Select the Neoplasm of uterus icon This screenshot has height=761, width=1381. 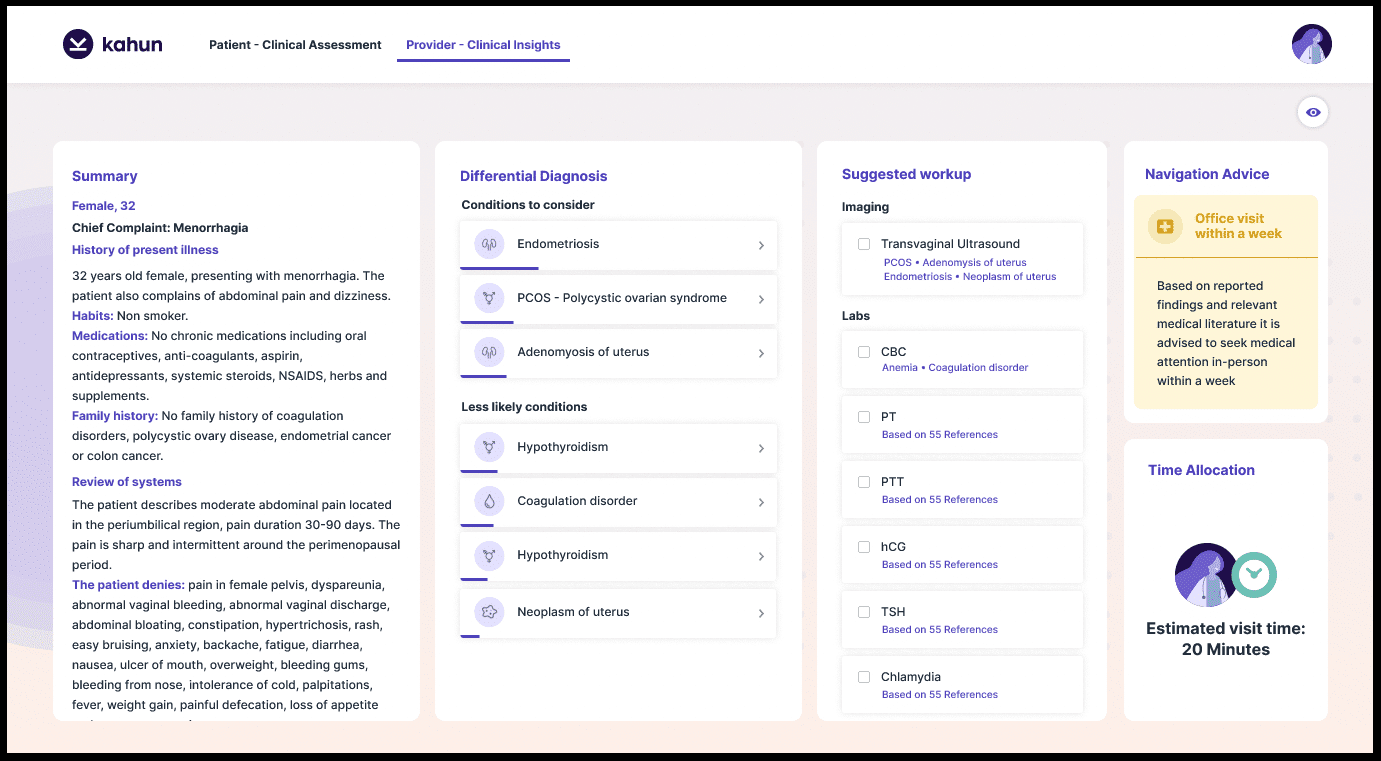pyautogui.click(x=489, y=611)
